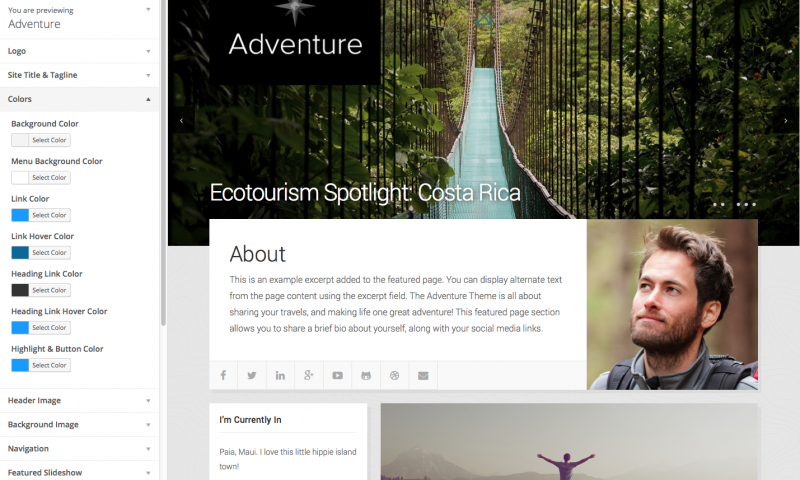Viewport: 800px width, 480px height.
Task: Open the Navigation settings section
Action: pyautogui.click(x=80, y=448)
